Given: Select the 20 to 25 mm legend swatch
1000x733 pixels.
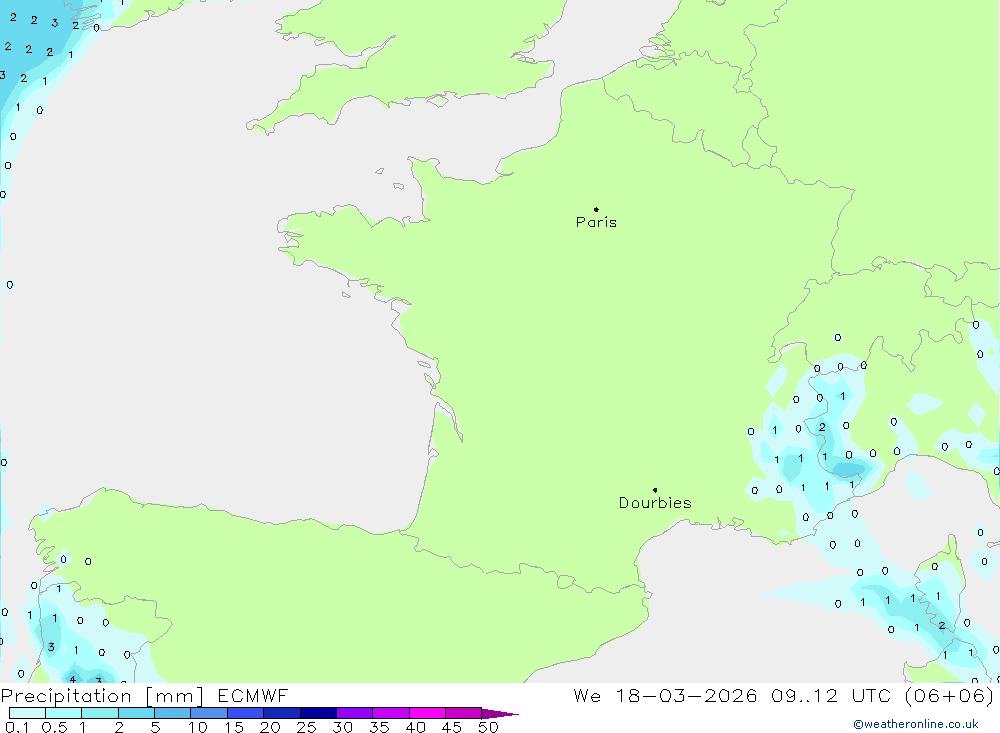Looking at the screenshot, I should (x=282, y=713).
